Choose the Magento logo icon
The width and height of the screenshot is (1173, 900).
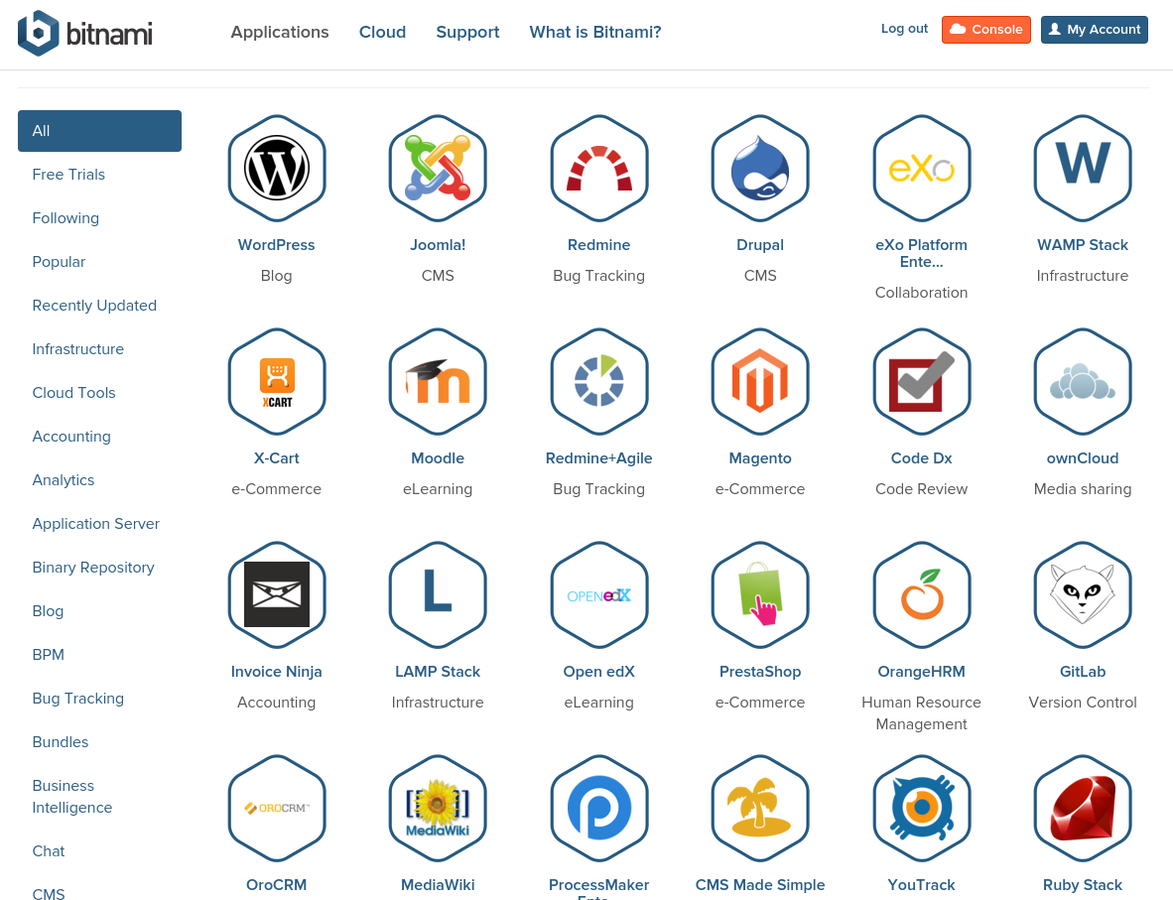760,382
